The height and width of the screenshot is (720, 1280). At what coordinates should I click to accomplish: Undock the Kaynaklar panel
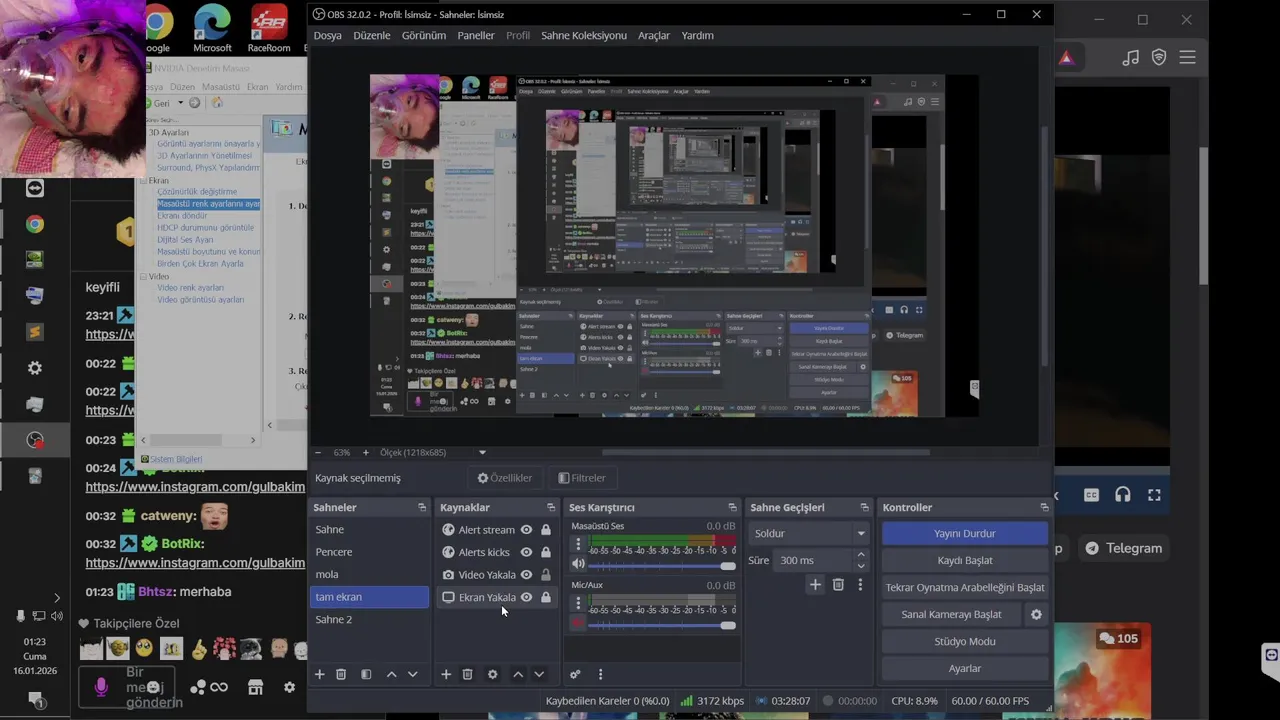551,508
